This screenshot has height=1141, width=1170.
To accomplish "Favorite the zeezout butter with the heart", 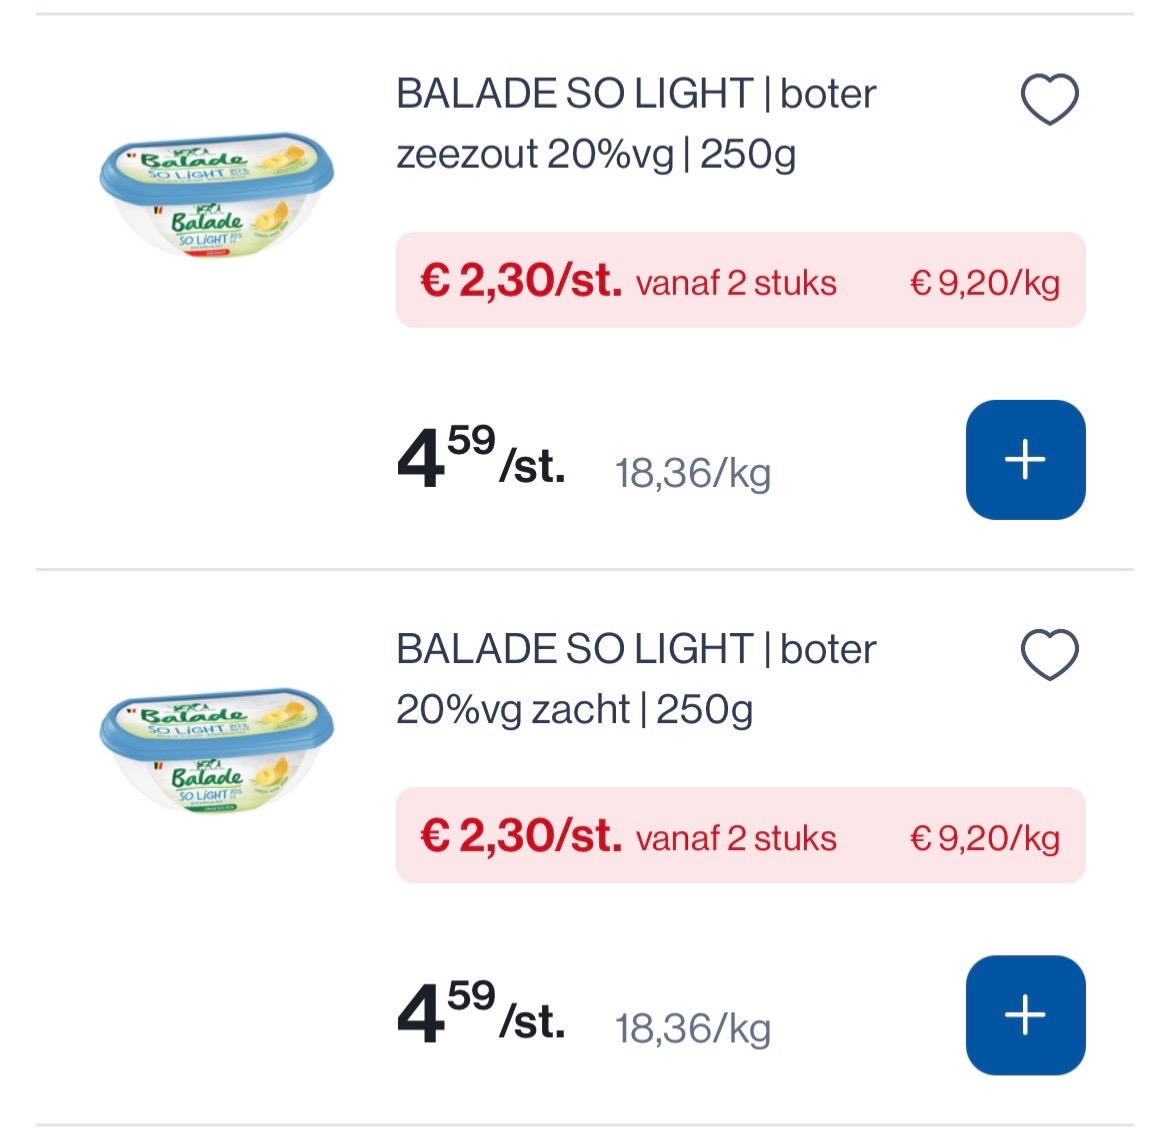I will [x=1049, y=100].
